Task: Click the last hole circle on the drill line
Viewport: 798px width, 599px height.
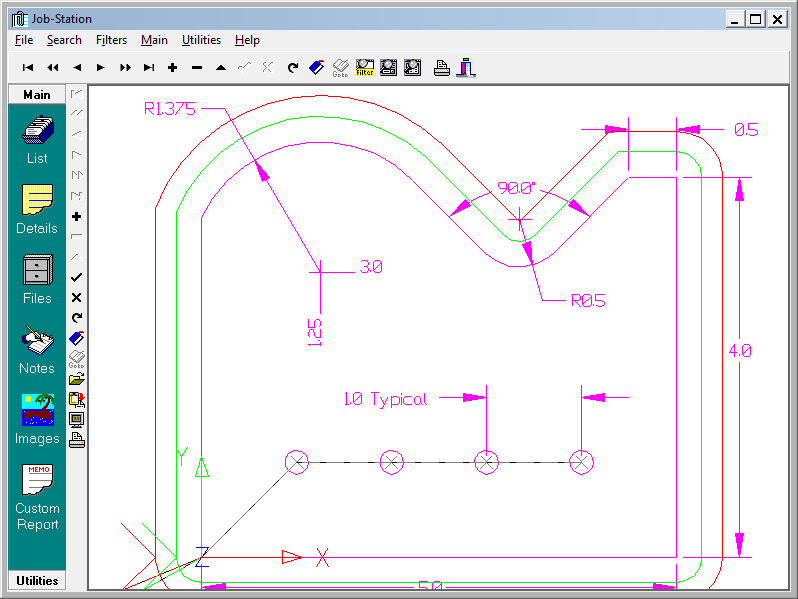Action: [x=582, y=463]
